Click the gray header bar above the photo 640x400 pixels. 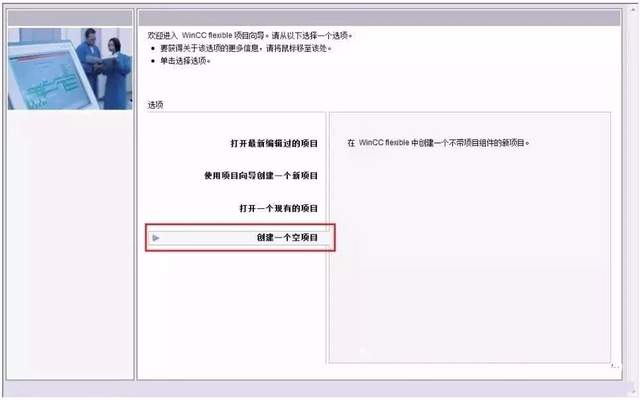[x=70, y=18]
